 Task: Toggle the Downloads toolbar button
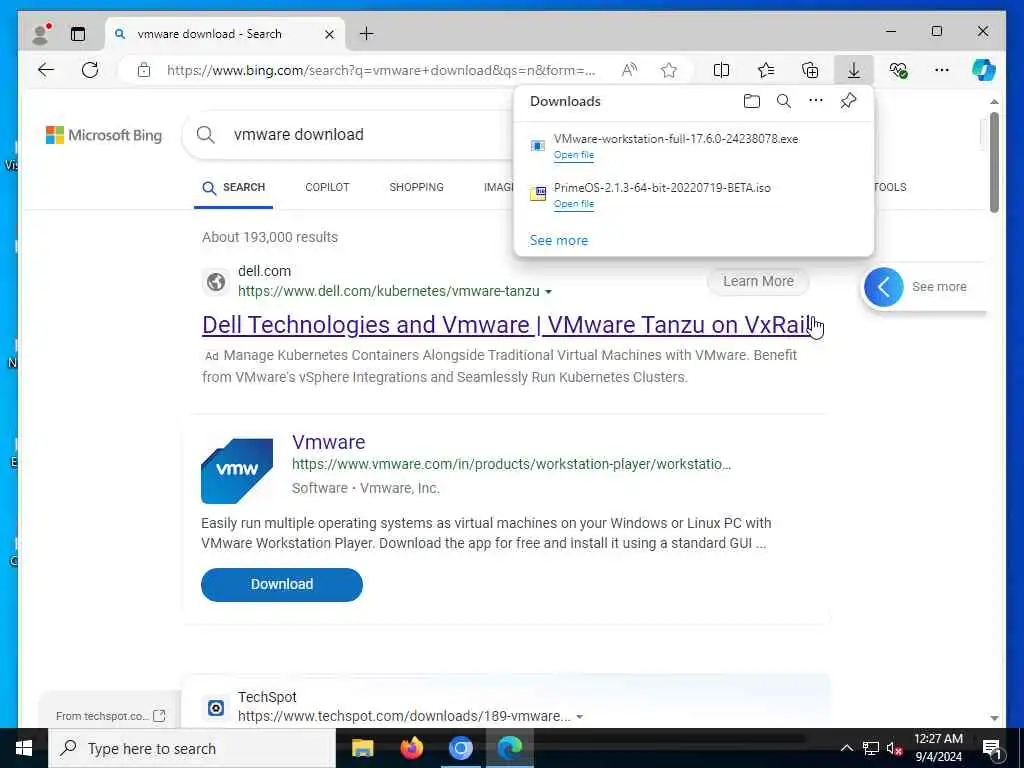tap(854, 70)
